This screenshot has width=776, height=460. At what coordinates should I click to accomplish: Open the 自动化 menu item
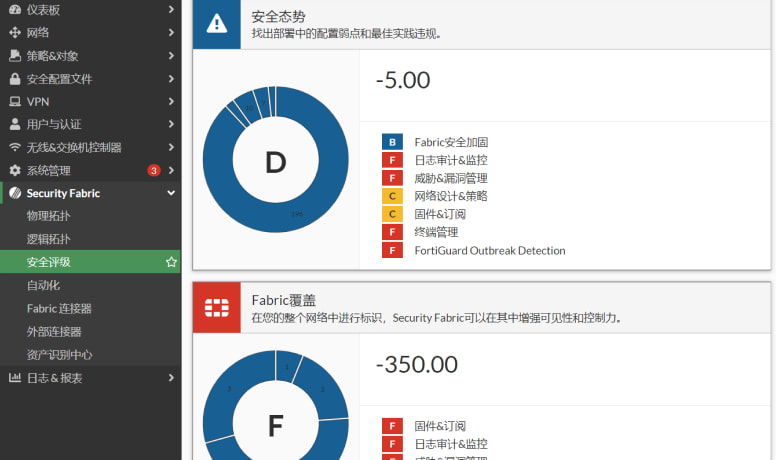pos(43,285)
